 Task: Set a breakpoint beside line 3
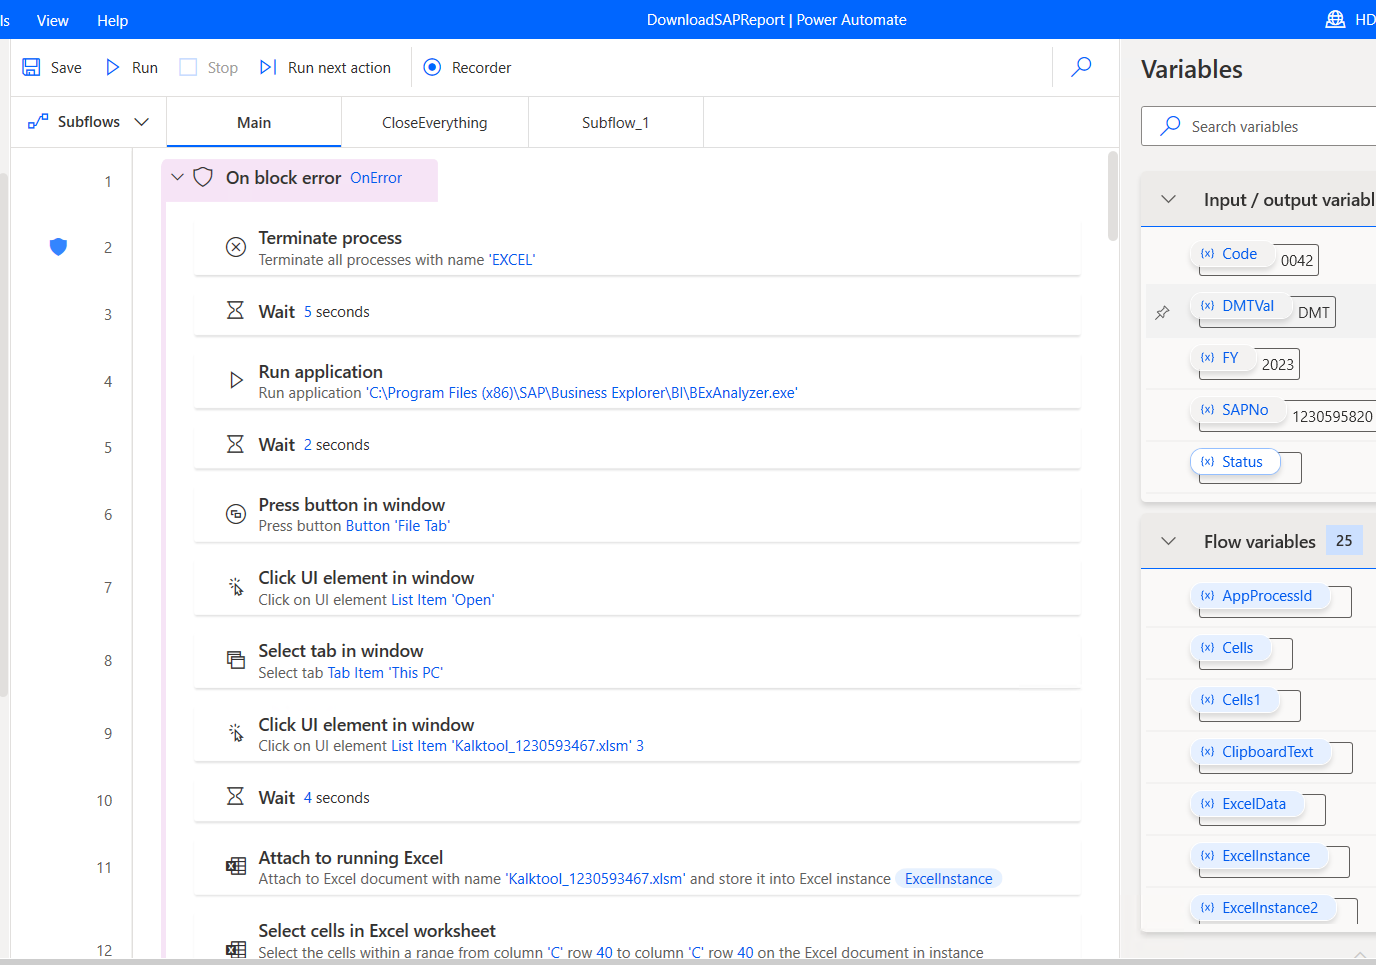click(x=58, y=314)
